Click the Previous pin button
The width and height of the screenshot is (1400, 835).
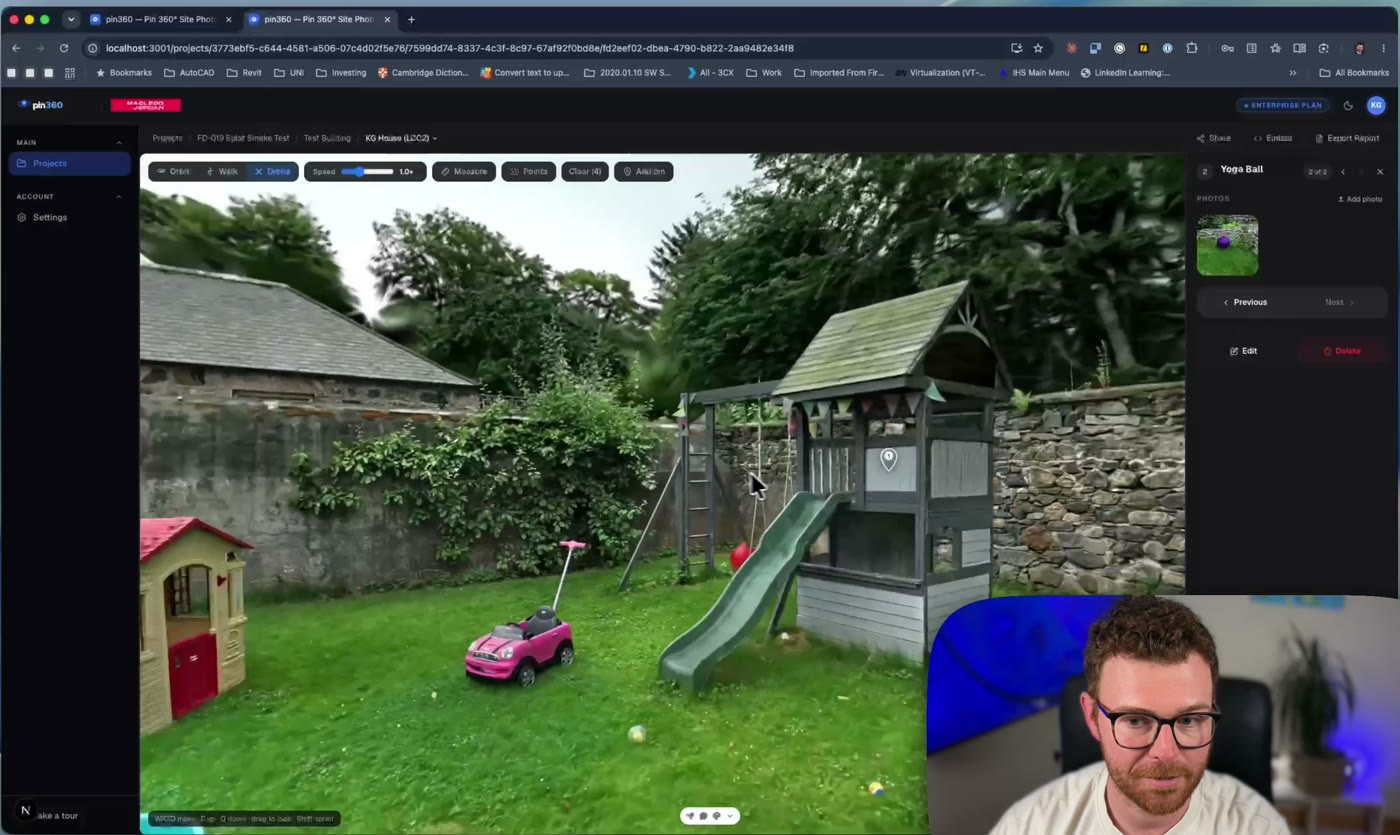[x=1244, y=302]
